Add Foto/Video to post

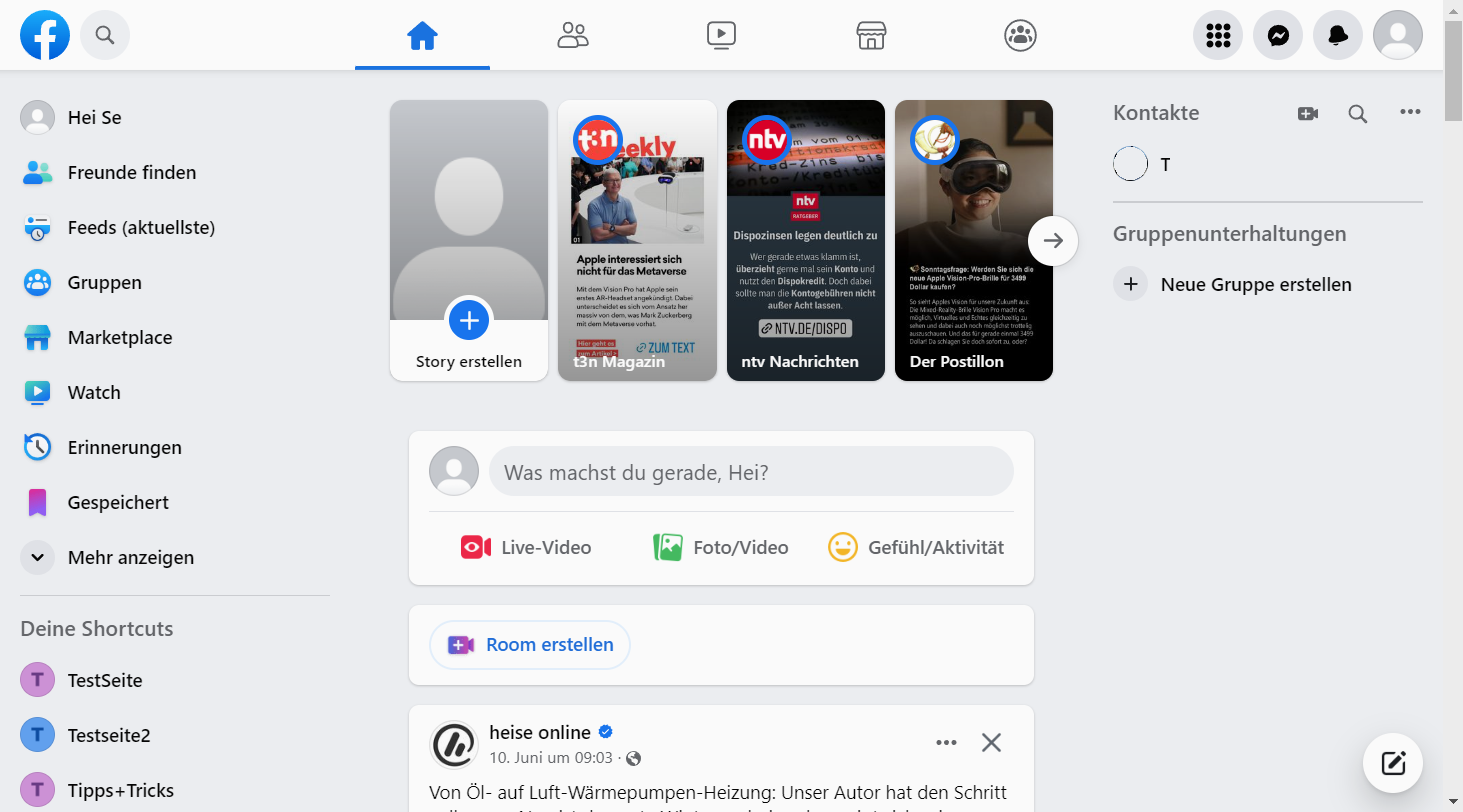(721, 547)
